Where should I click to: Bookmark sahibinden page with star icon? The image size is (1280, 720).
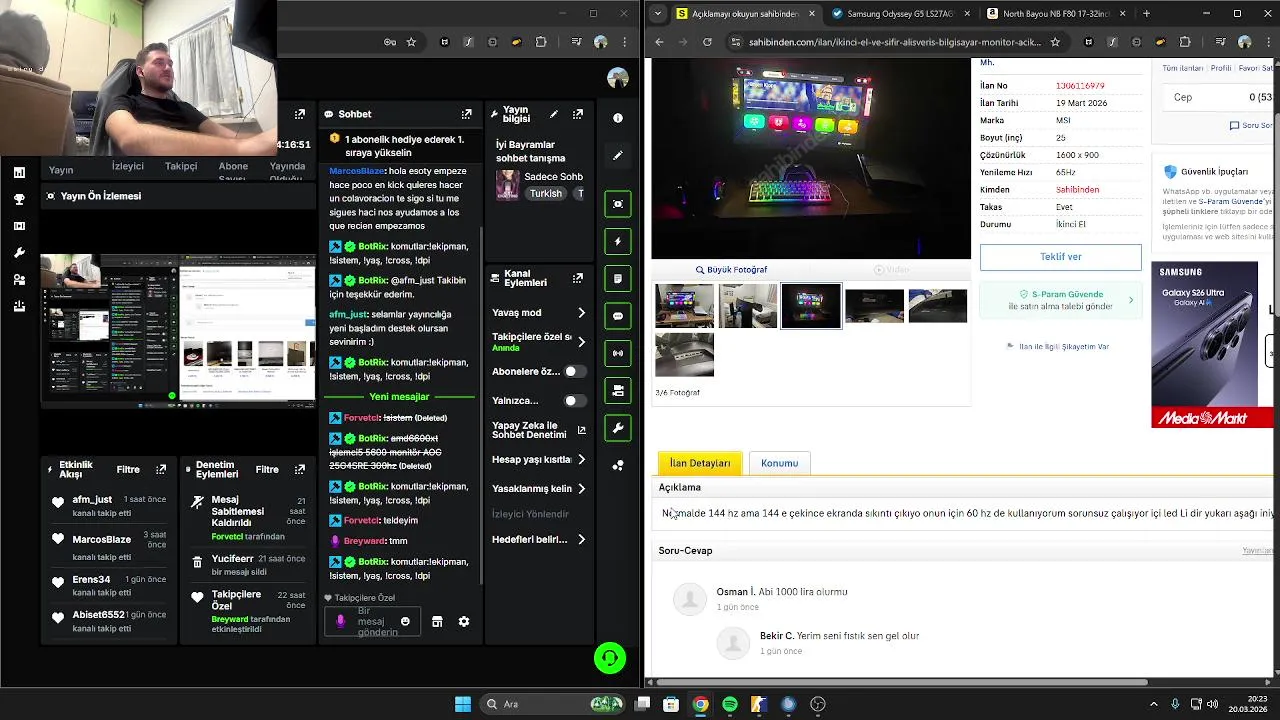pos(1055,42)
